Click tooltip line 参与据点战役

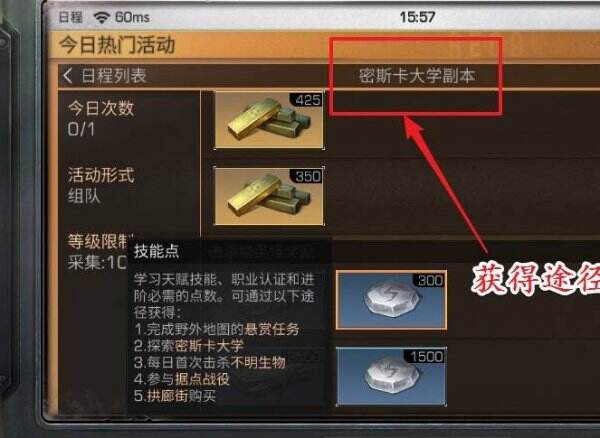click(182, 379)
